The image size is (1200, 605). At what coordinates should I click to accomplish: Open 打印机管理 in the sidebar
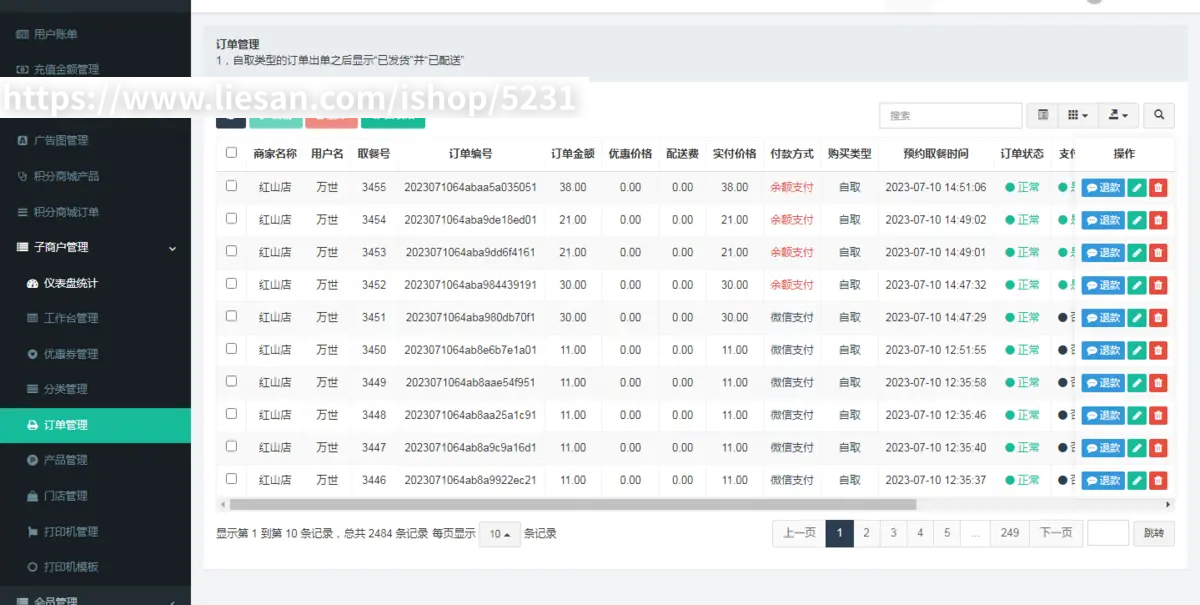point(95,531)
